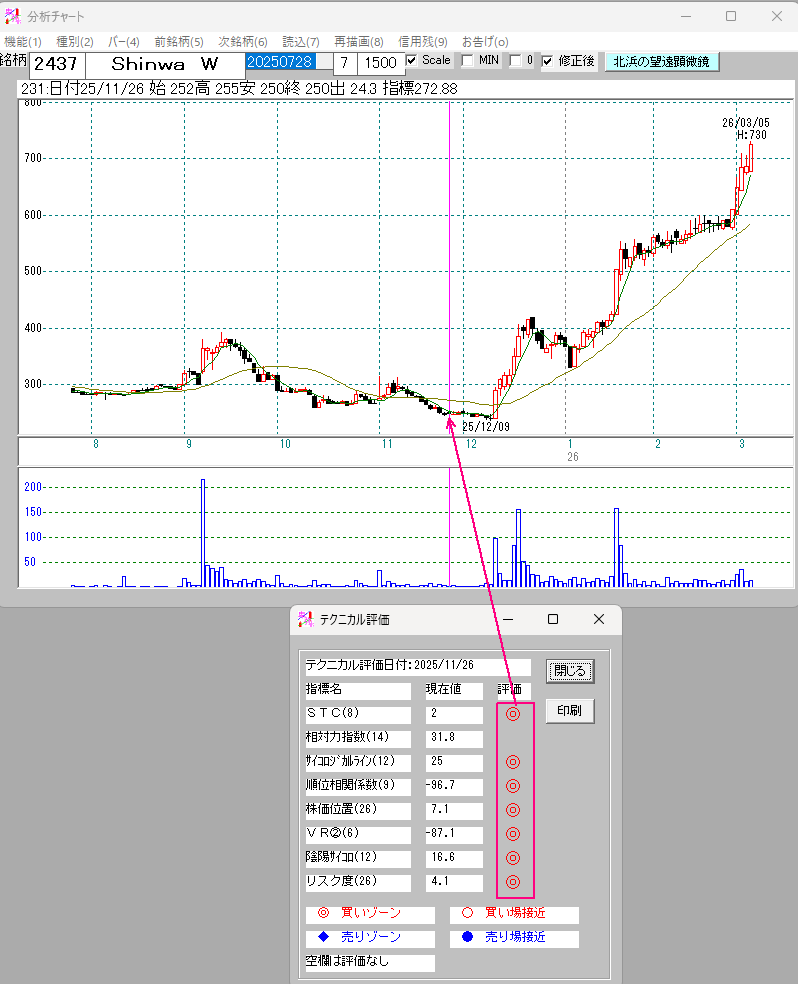This screenshot has height=984, width=798.
Task: Click the 買い場接近 legend circle
Action: point(467,912)
